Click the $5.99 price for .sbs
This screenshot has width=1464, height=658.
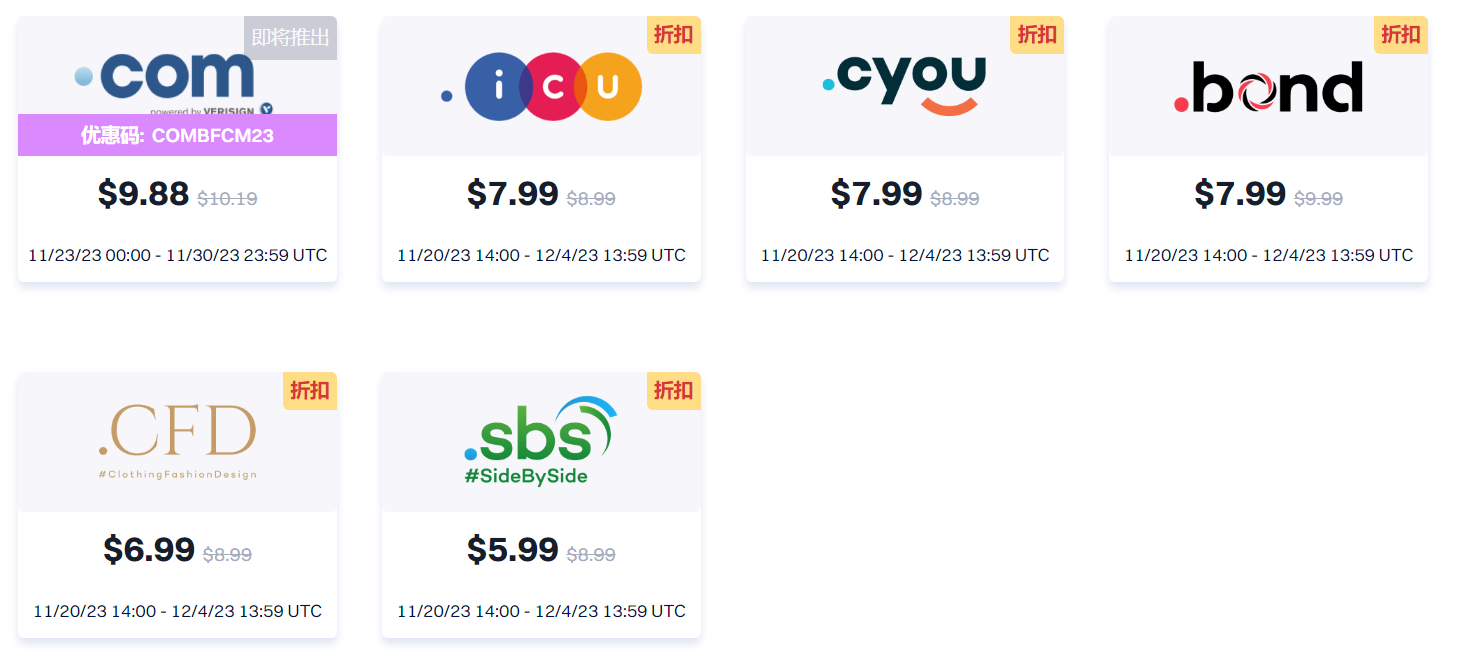(512, 550)
